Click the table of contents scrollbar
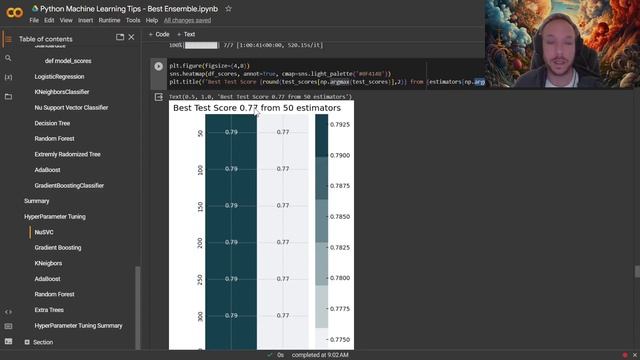The height and width of the screenshot is (360, 640). (x=138, y=307)
